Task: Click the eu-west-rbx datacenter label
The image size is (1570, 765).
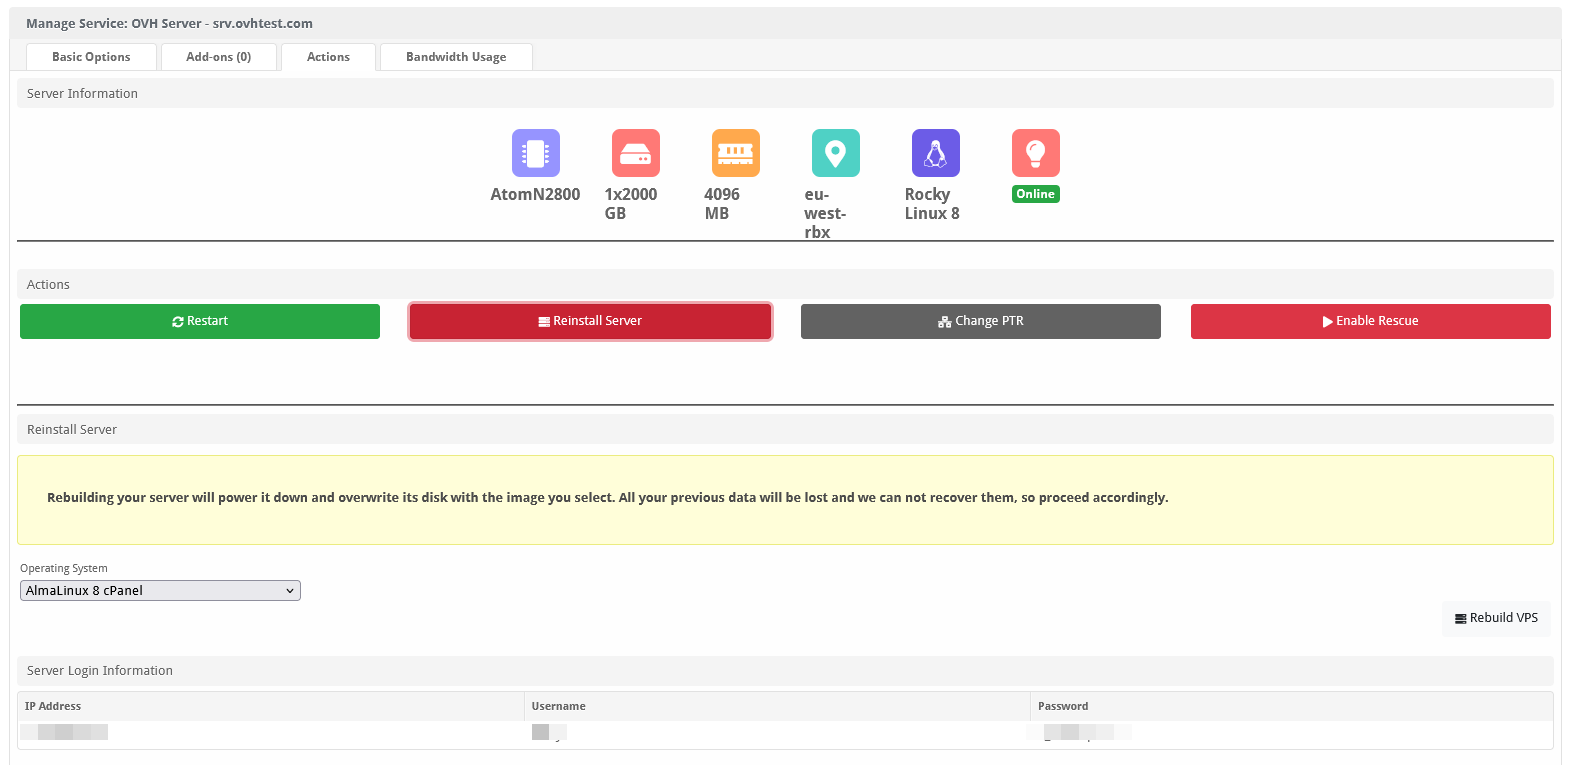Action: (825, 213)
